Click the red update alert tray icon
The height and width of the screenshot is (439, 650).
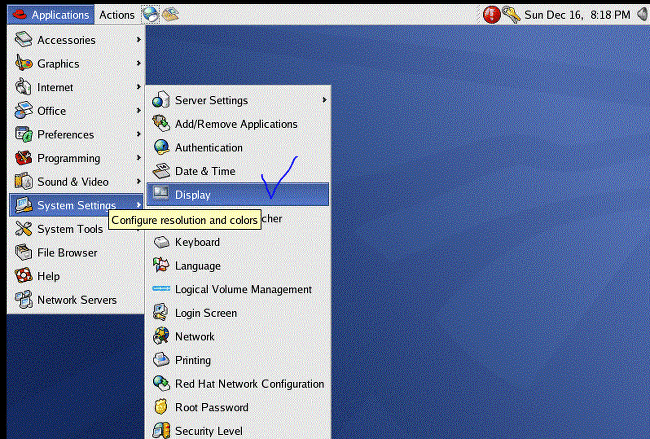[x=492, y=15]
